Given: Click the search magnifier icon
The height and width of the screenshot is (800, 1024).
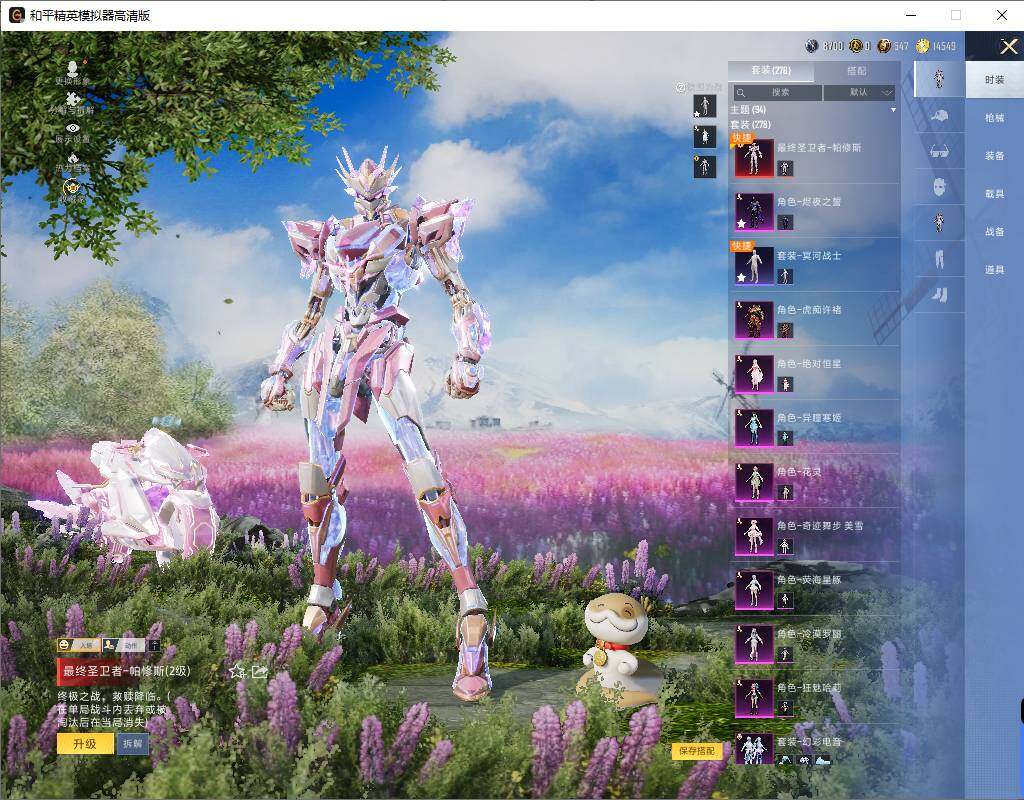Looking at the screenshot, I should click(741, 93).
